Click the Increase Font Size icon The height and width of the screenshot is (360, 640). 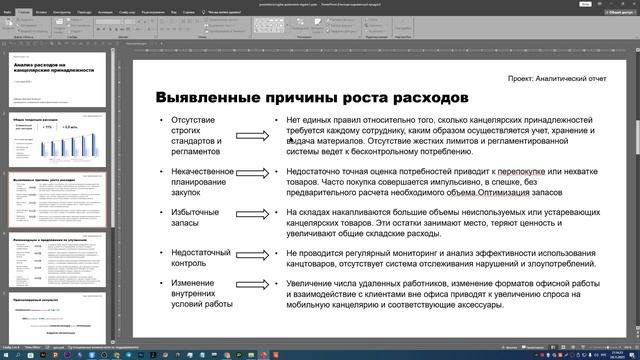[x=139, y=22]
